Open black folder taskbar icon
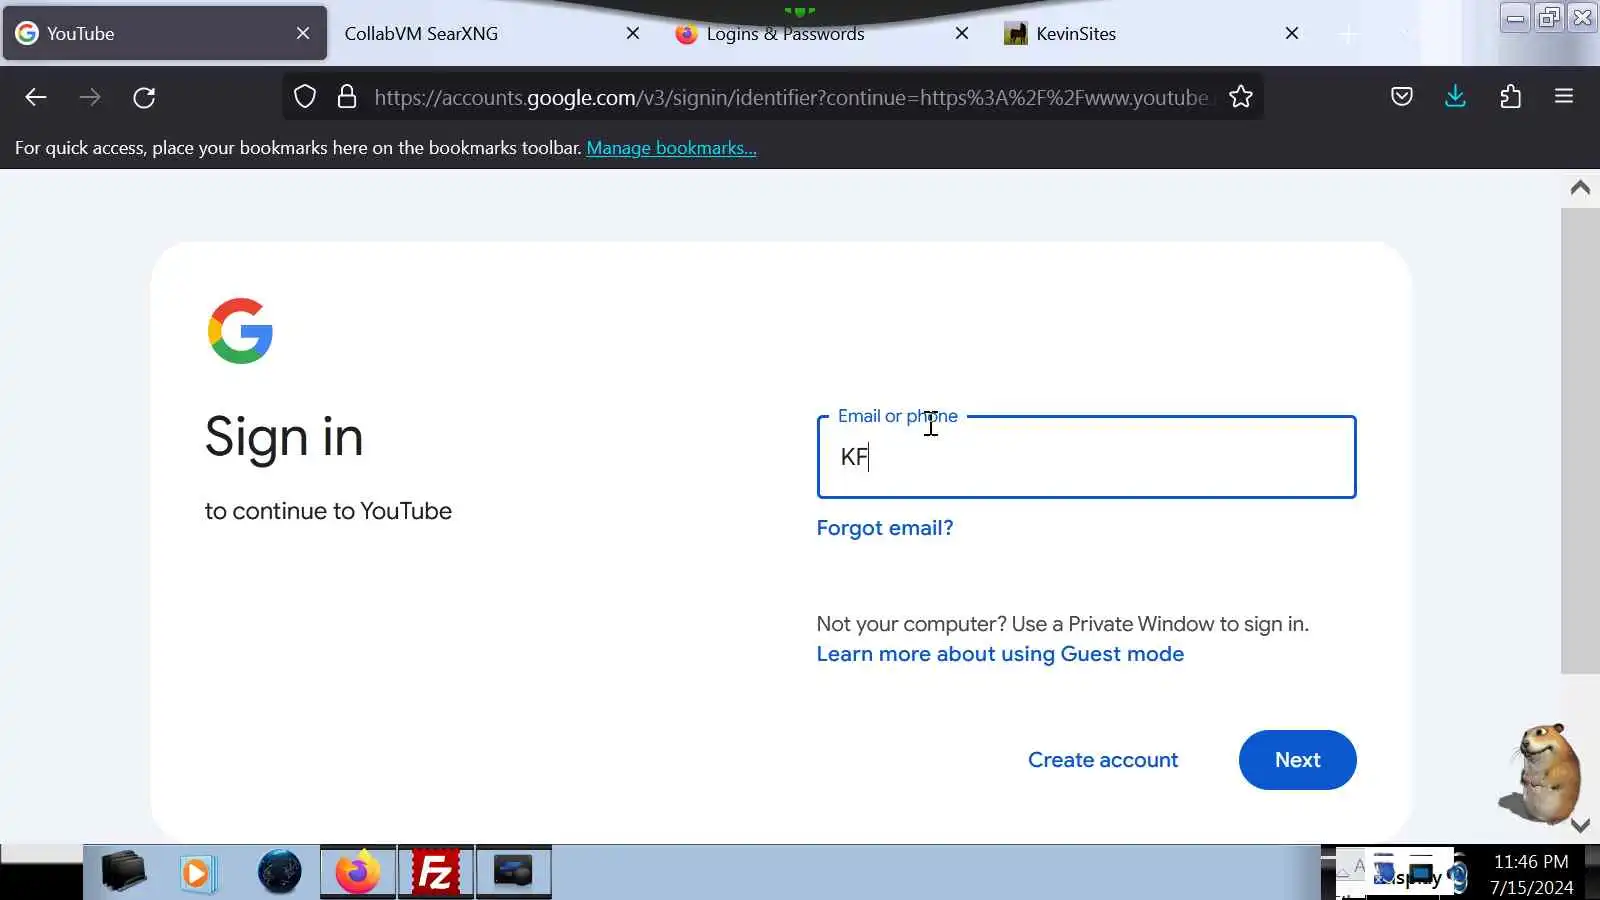 (x=123, y=873)
